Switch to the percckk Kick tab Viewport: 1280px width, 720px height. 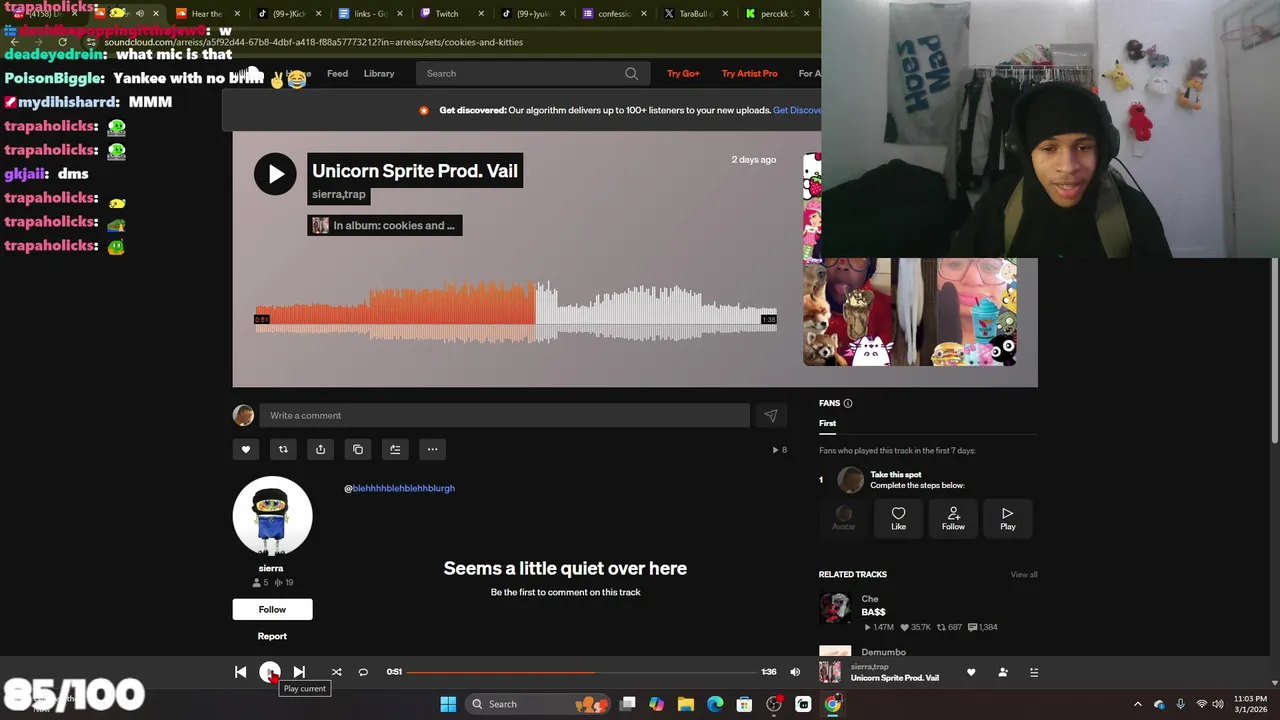(x=775, y=14)
